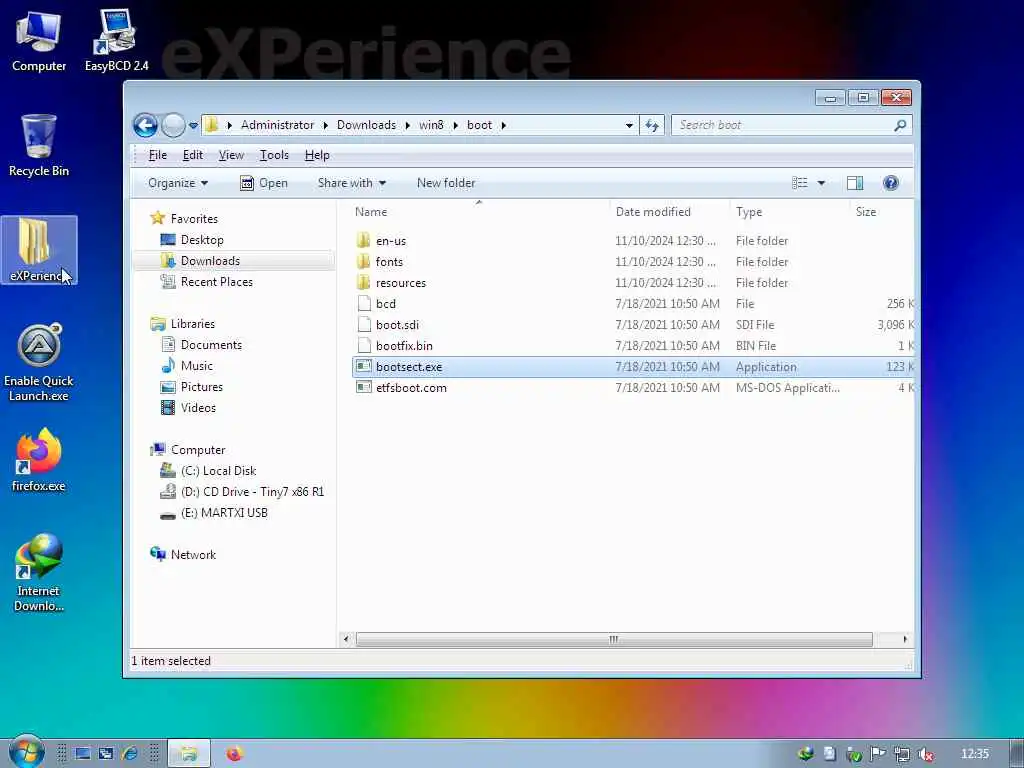Screen dimensions: 1024x768
Task: Expand the Share with menu
Action: pyautogui.click(x=351, y=184)
